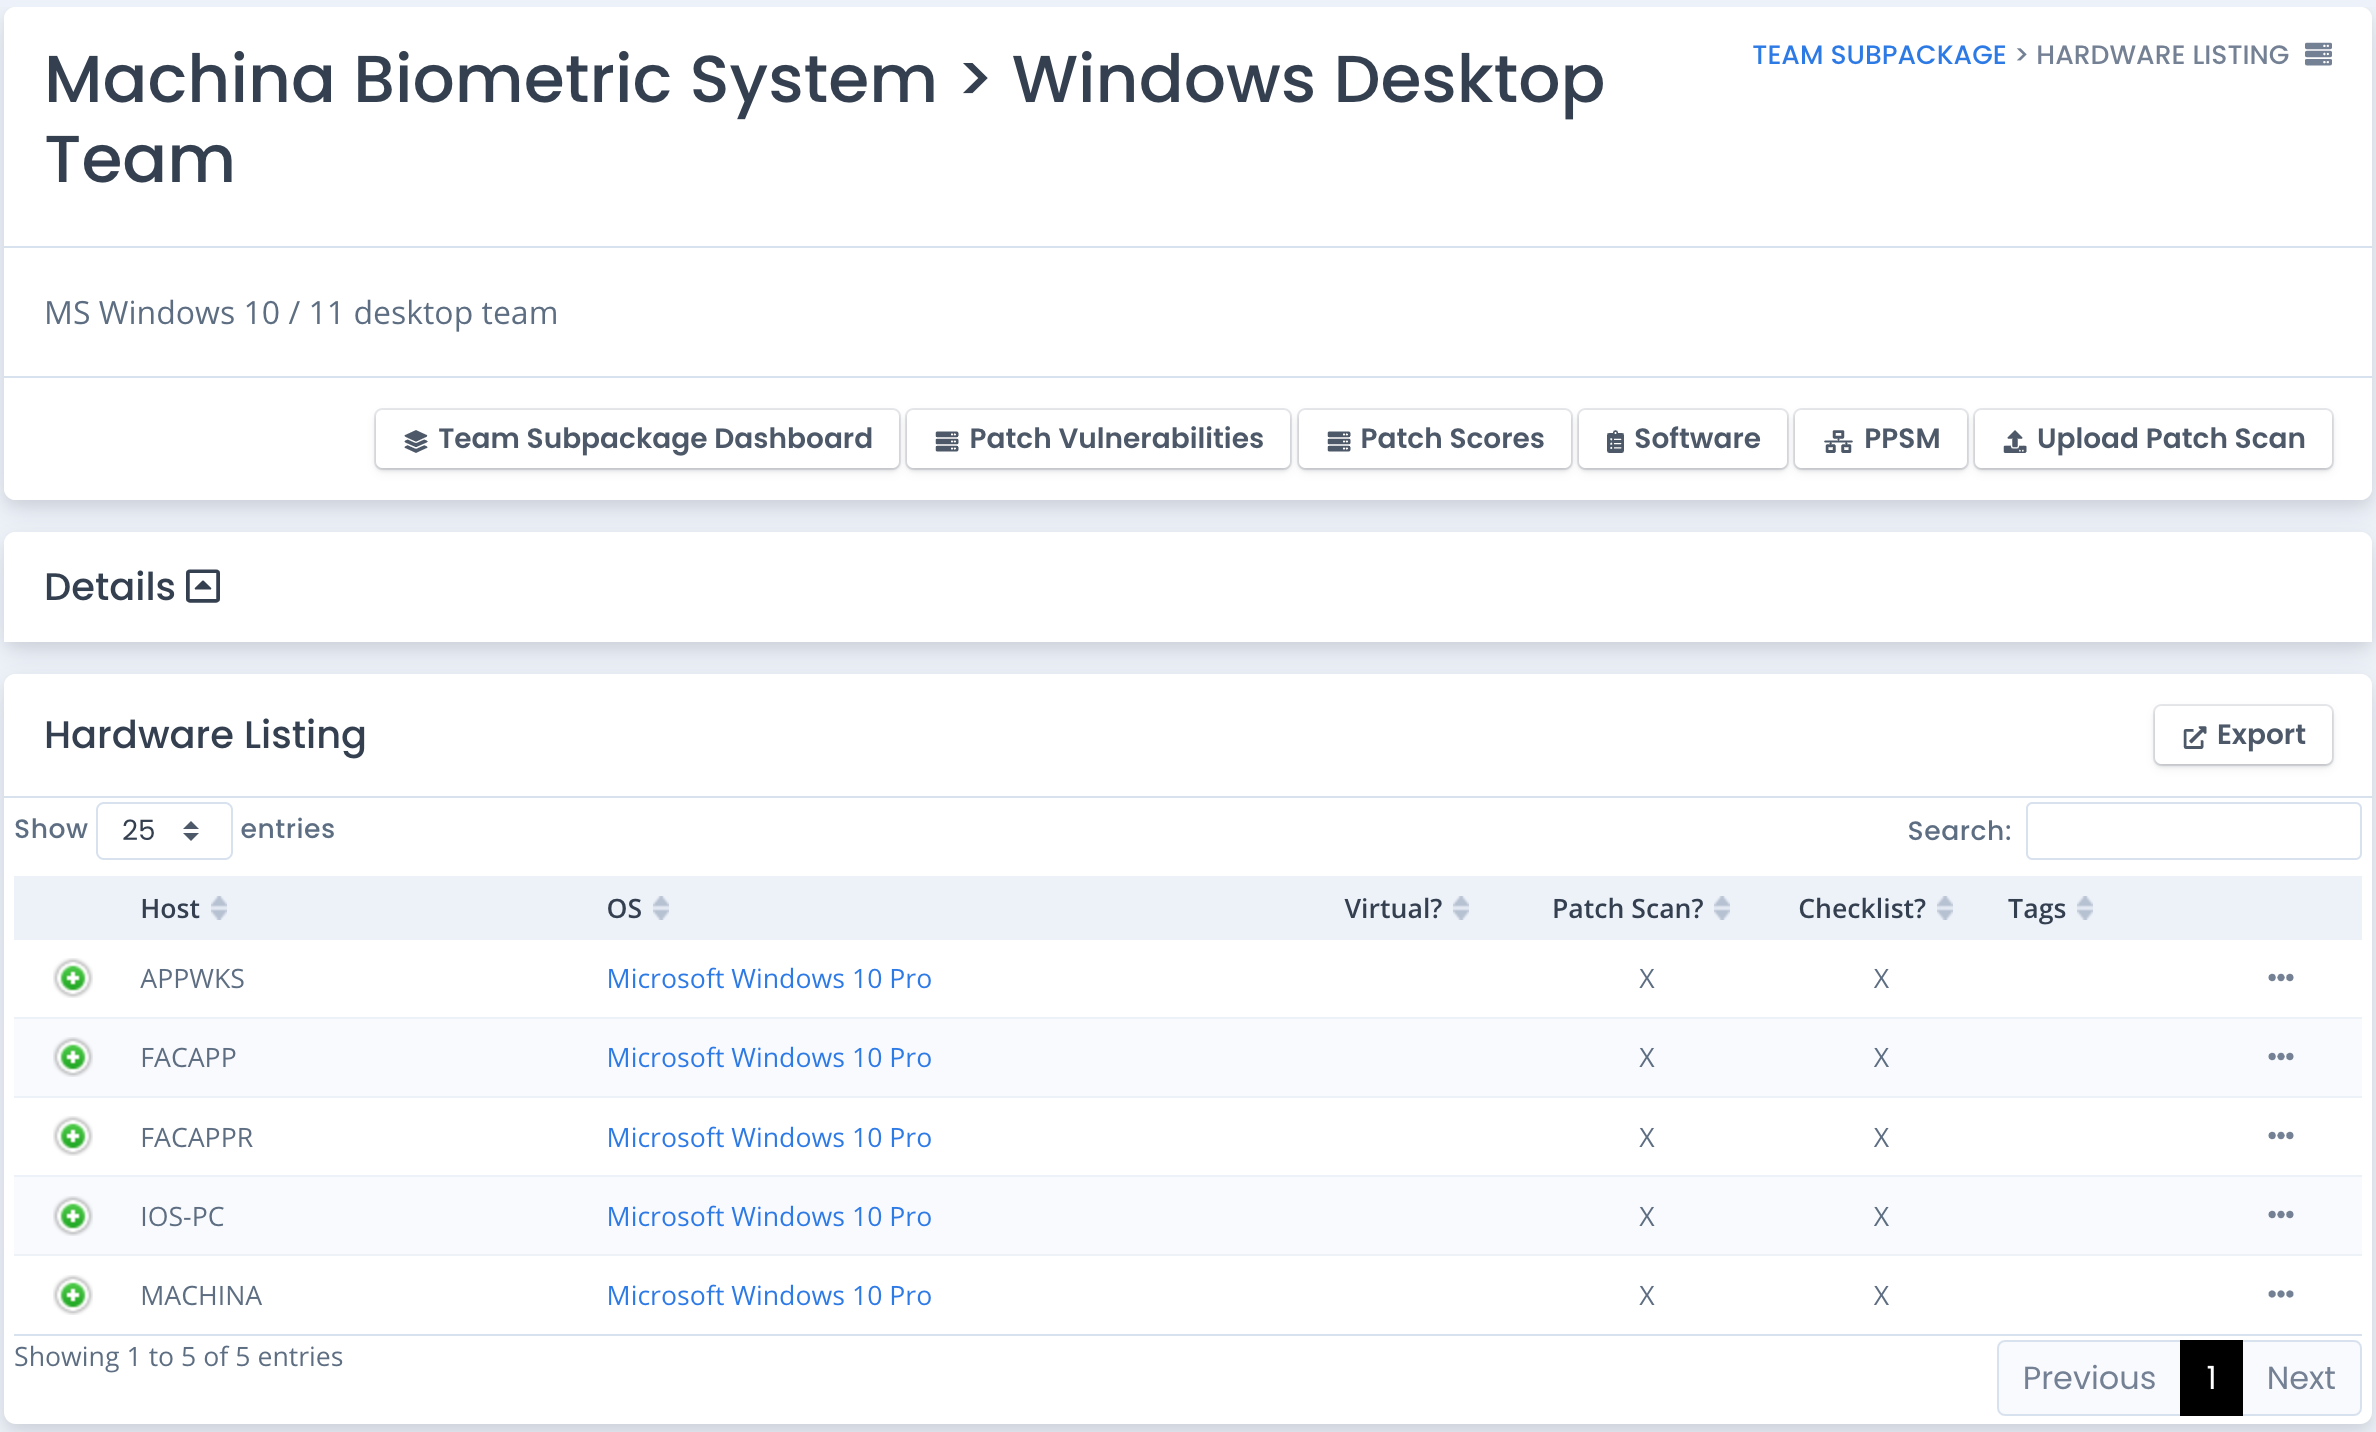The width and height of the screenshot is (2376, 1432).
Task: Open the IOS-PC row actions ellipsis menu
Action: click(2281, 1215)
